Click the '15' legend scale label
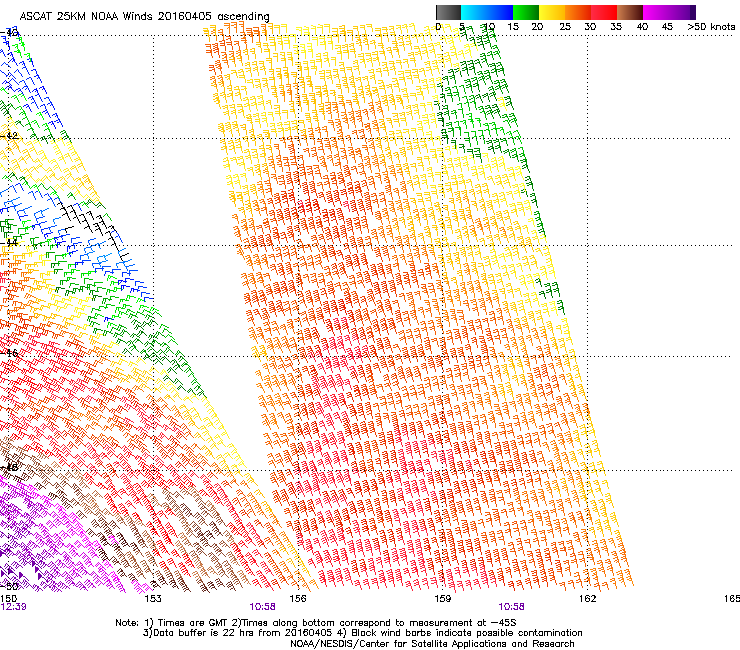The width and height of the screenshot is (740, 650). click(513, 27)
